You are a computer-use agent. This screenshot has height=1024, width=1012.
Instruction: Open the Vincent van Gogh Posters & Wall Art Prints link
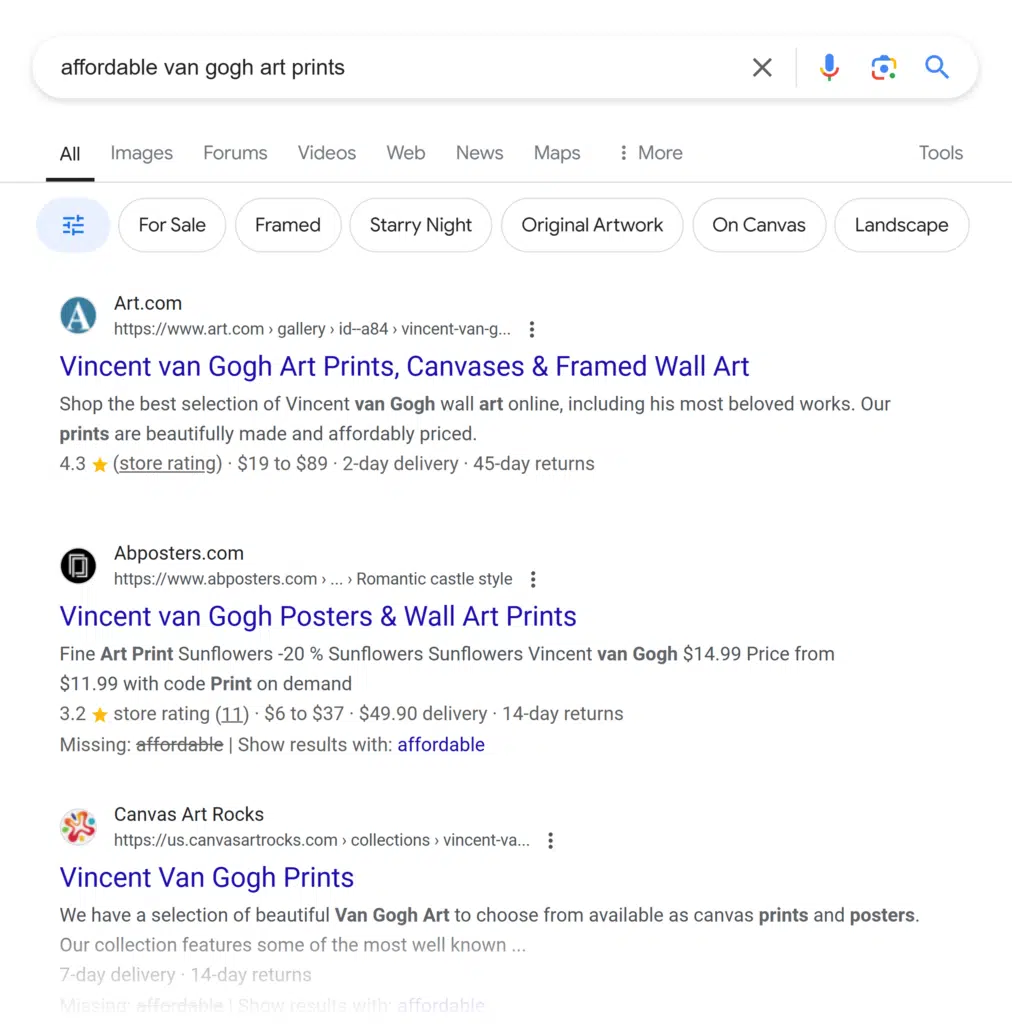coord(318,616)
